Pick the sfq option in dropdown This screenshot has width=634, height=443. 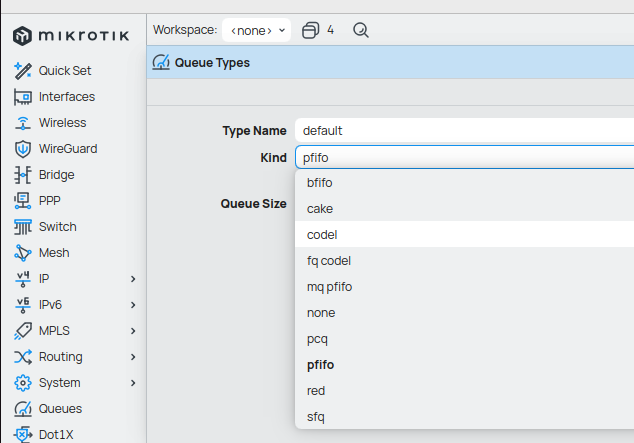click(x=316, y=417)
